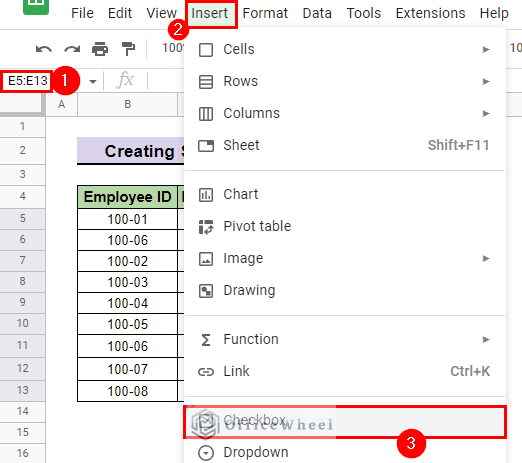The image size is (522, 463).
Task: Click the Dropdown circled-arrow icon
Action: [206, 453]
